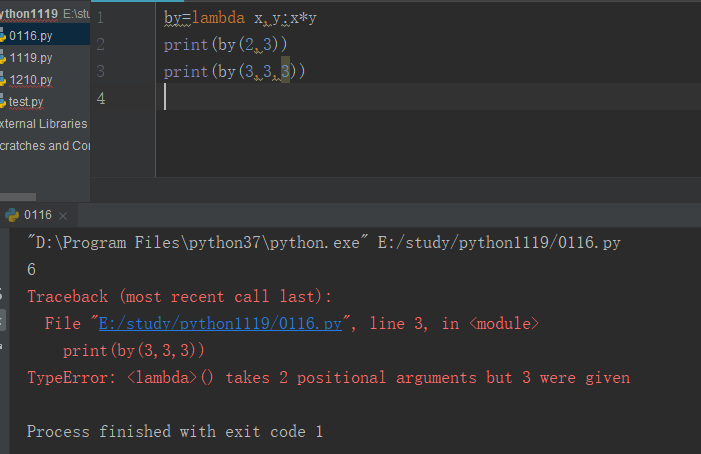
Task: Open the E:/study/python1119/0116.py traceback link
Action: tap(220, 324)
